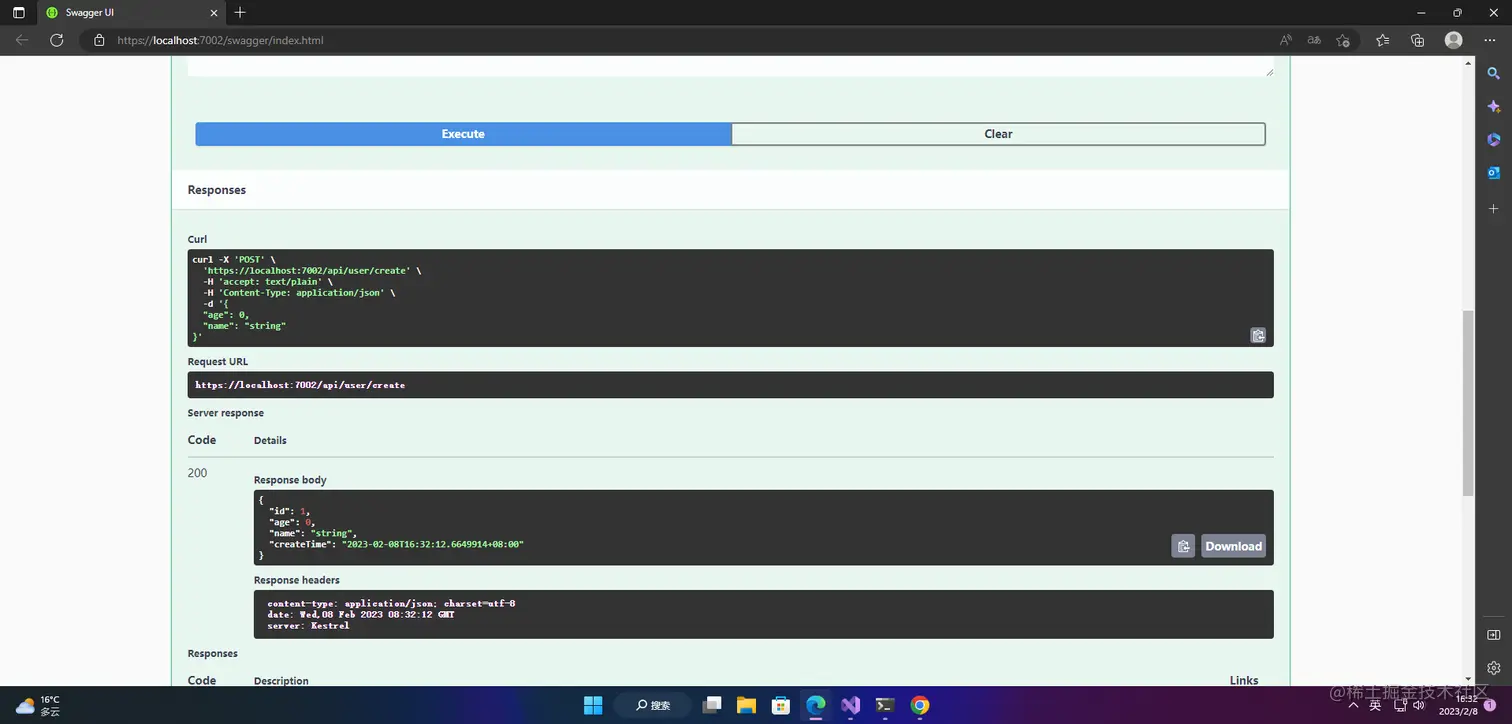Open Edge Settings and more menu
Image resolution: width=1512 pixels, height=724 pixels.
(x=1490, y=40)
